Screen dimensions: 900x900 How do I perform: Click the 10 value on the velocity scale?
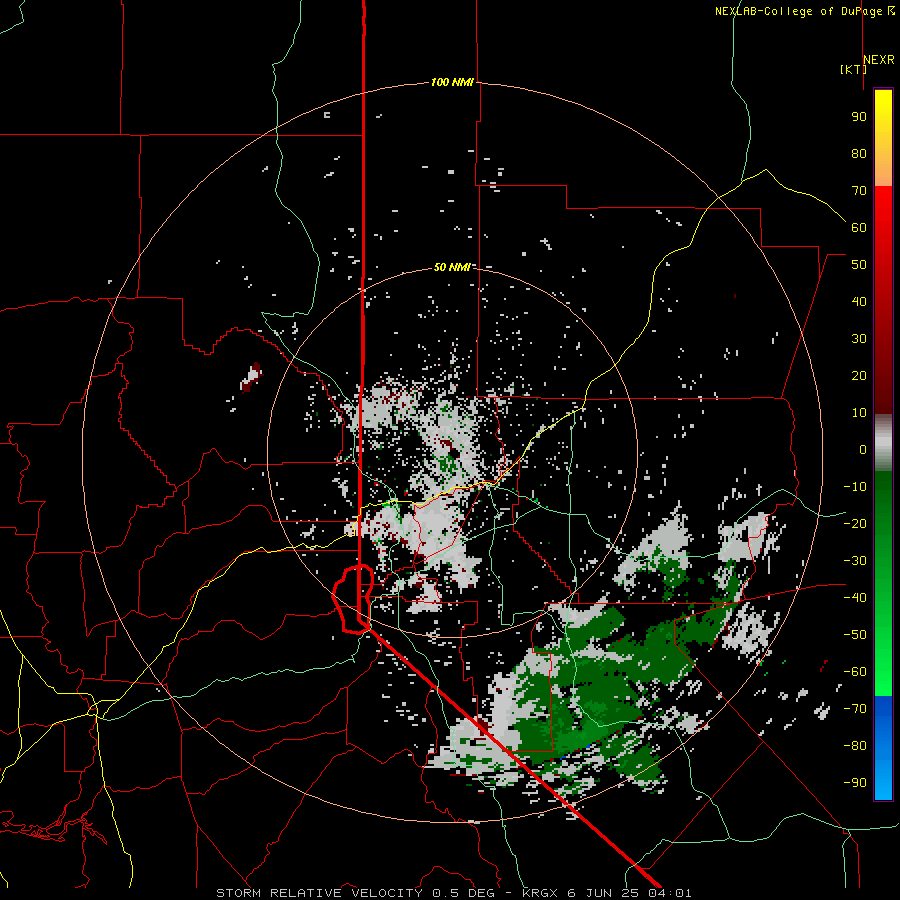[859, 413]
